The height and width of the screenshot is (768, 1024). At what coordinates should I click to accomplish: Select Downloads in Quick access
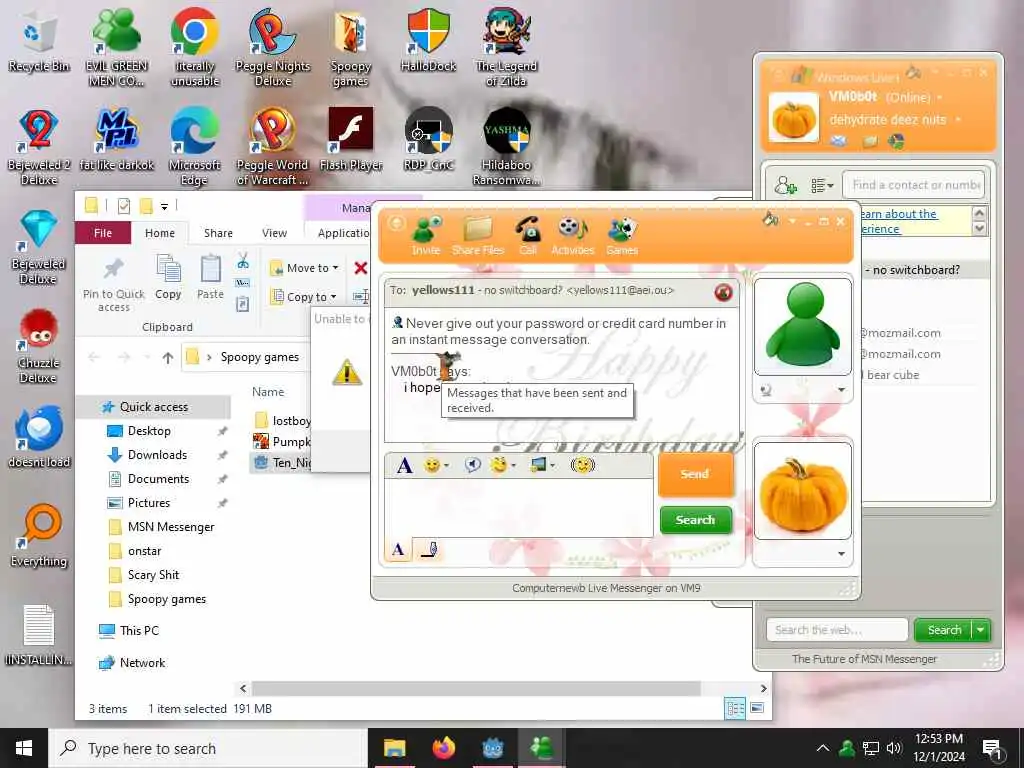(x=157, y=455)
